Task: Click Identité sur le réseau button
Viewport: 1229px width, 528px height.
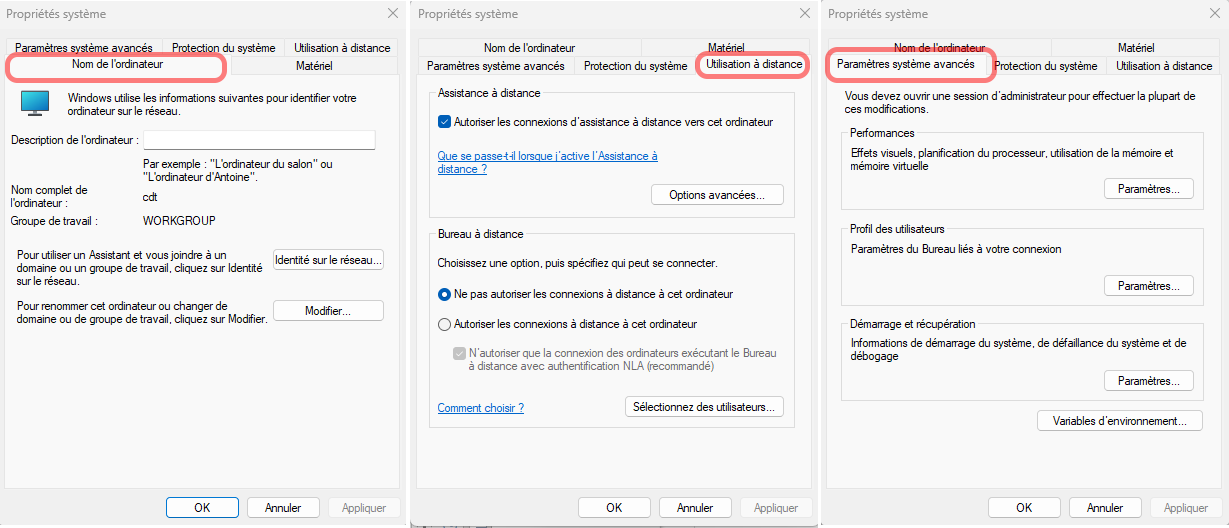Action: click(328, 260)
